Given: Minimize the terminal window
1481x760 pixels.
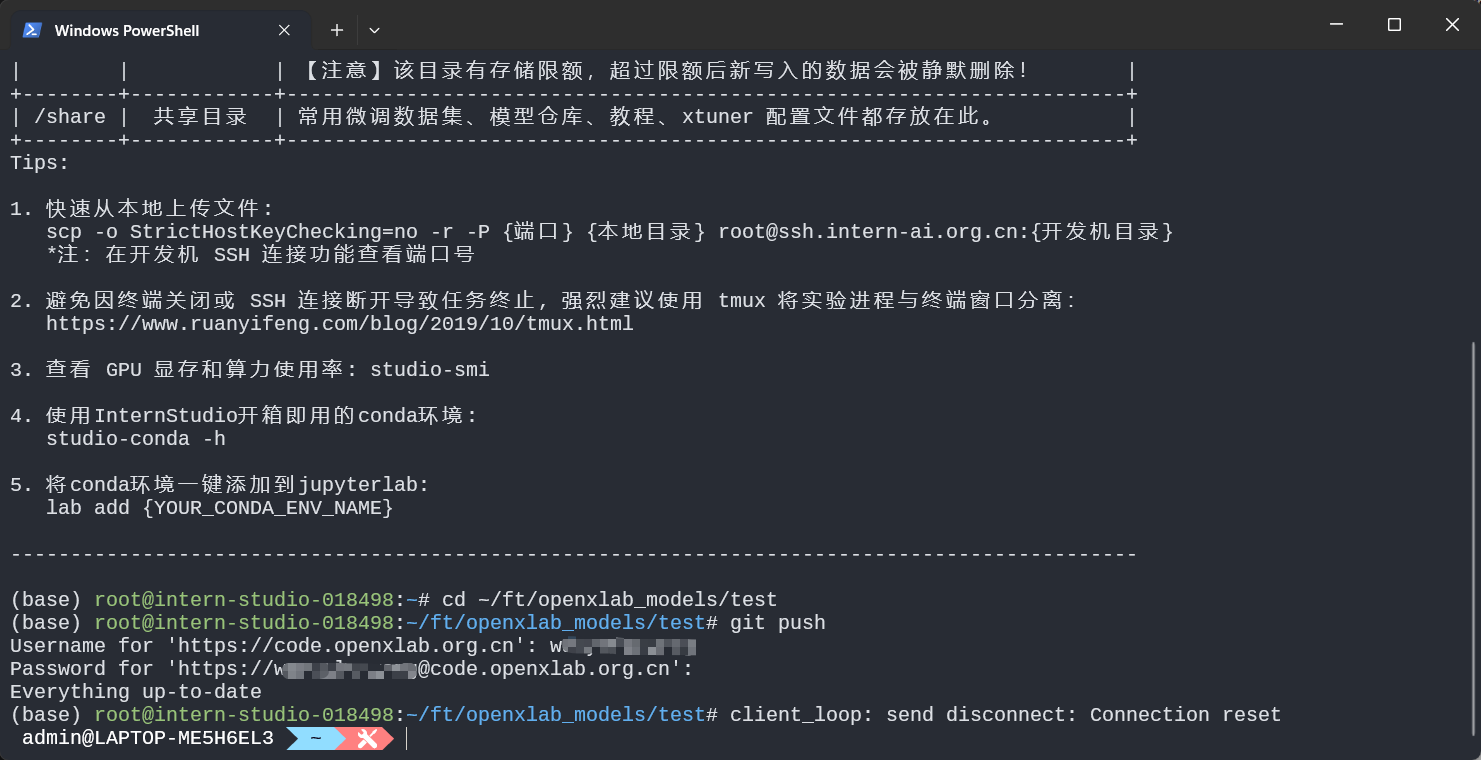Looking at the screenshot, I should [x=1335, y=25].
